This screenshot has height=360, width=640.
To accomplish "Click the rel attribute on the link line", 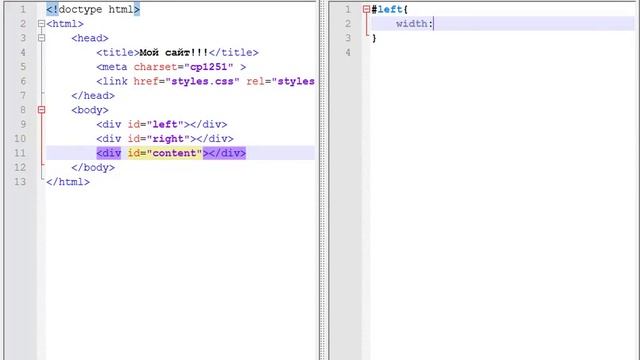I will click(x=256, y=81).
